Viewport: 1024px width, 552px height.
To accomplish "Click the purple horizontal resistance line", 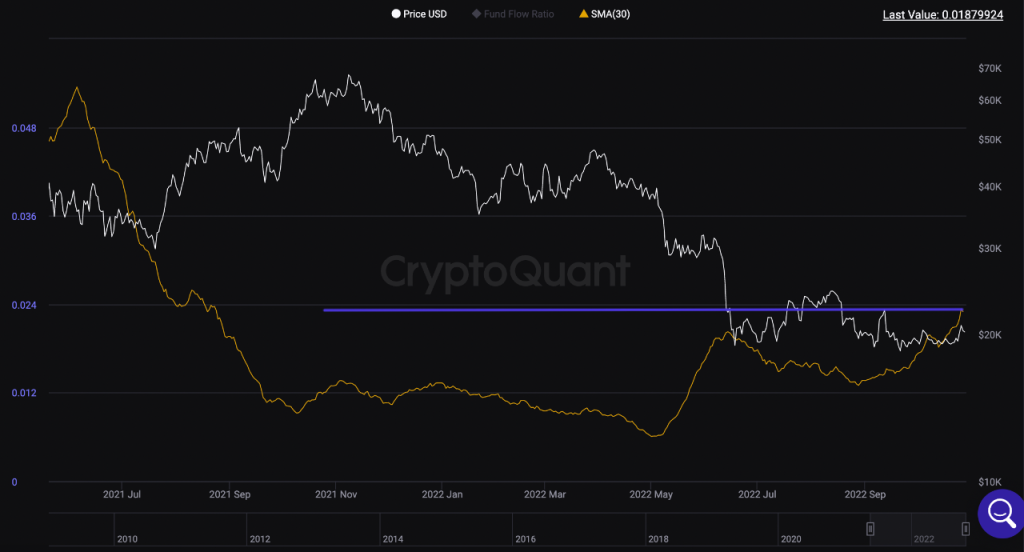I will (643, 310).
